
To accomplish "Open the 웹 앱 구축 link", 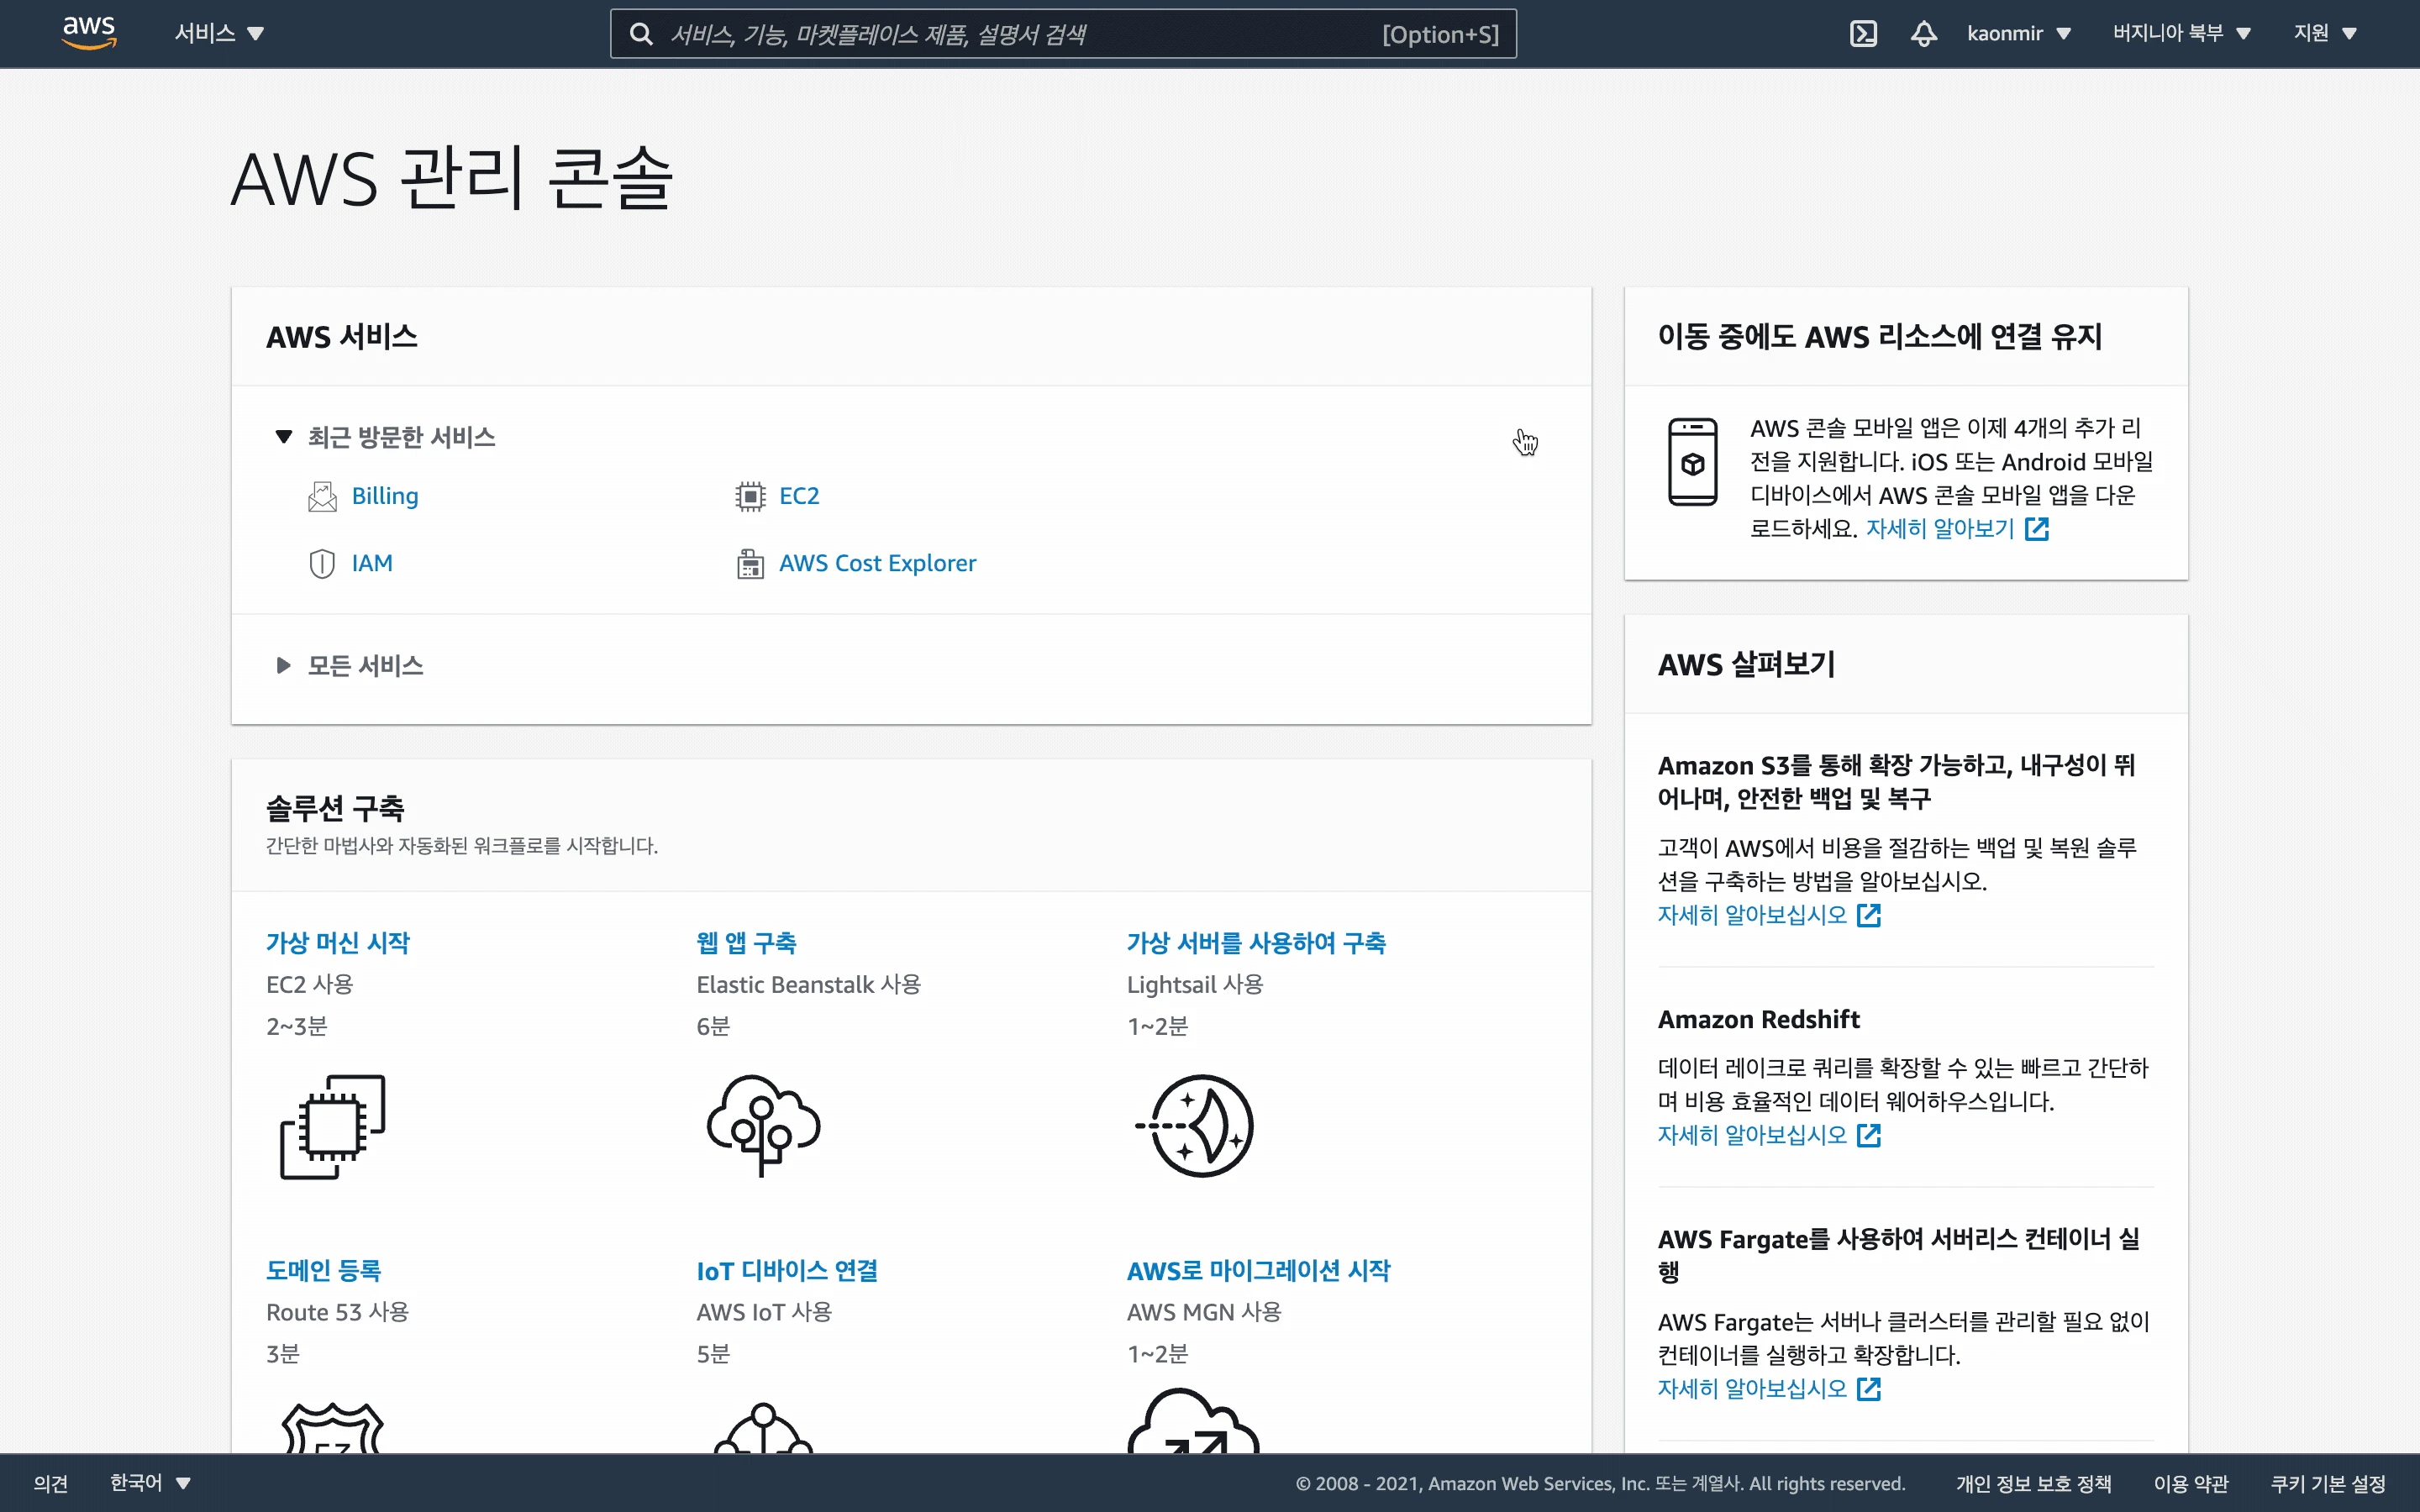I will pyautogui.click(x=746, y=943).
